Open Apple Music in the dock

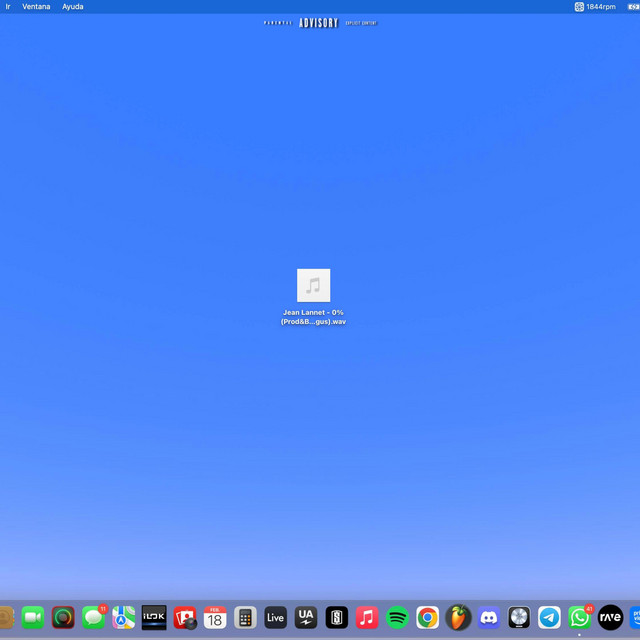coord(367,618)
